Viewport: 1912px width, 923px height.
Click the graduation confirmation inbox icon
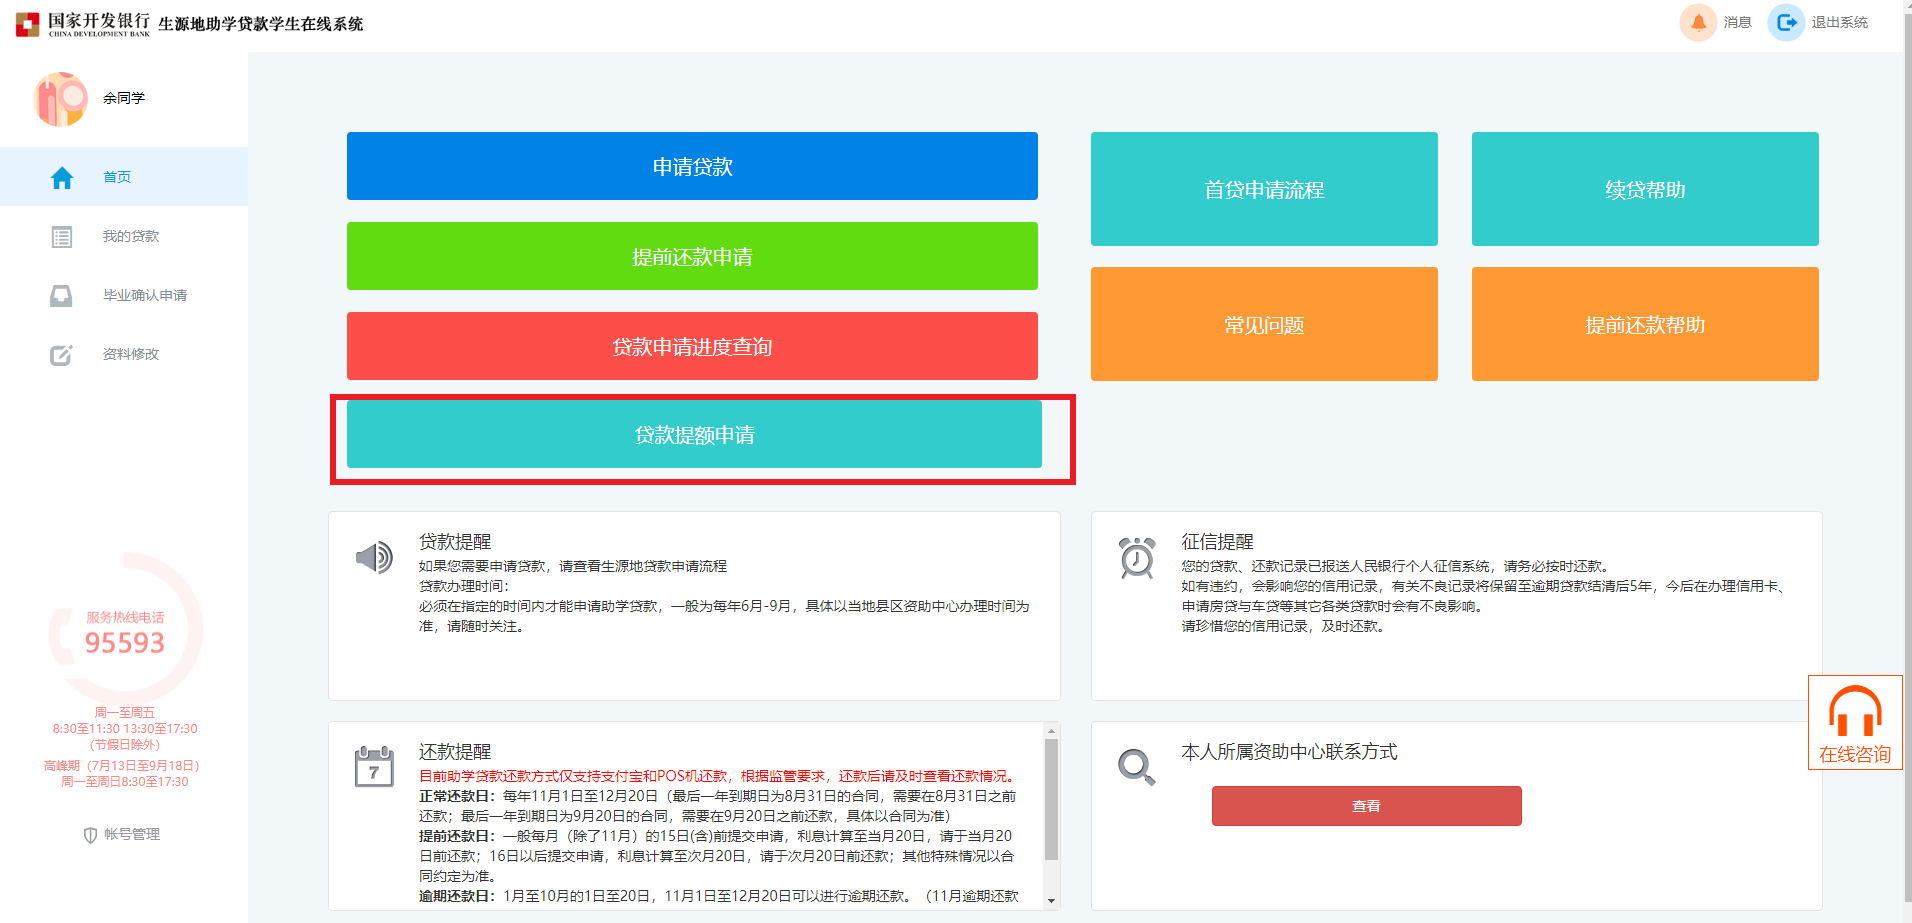pyautogui.click(x=61, y=296)
